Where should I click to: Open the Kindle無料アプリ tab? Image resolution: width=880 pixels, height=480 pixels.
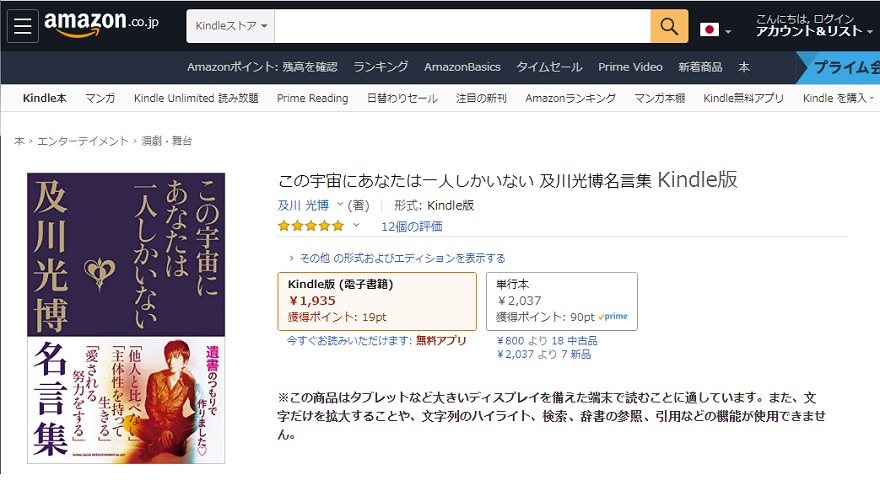tap(743, 98)
